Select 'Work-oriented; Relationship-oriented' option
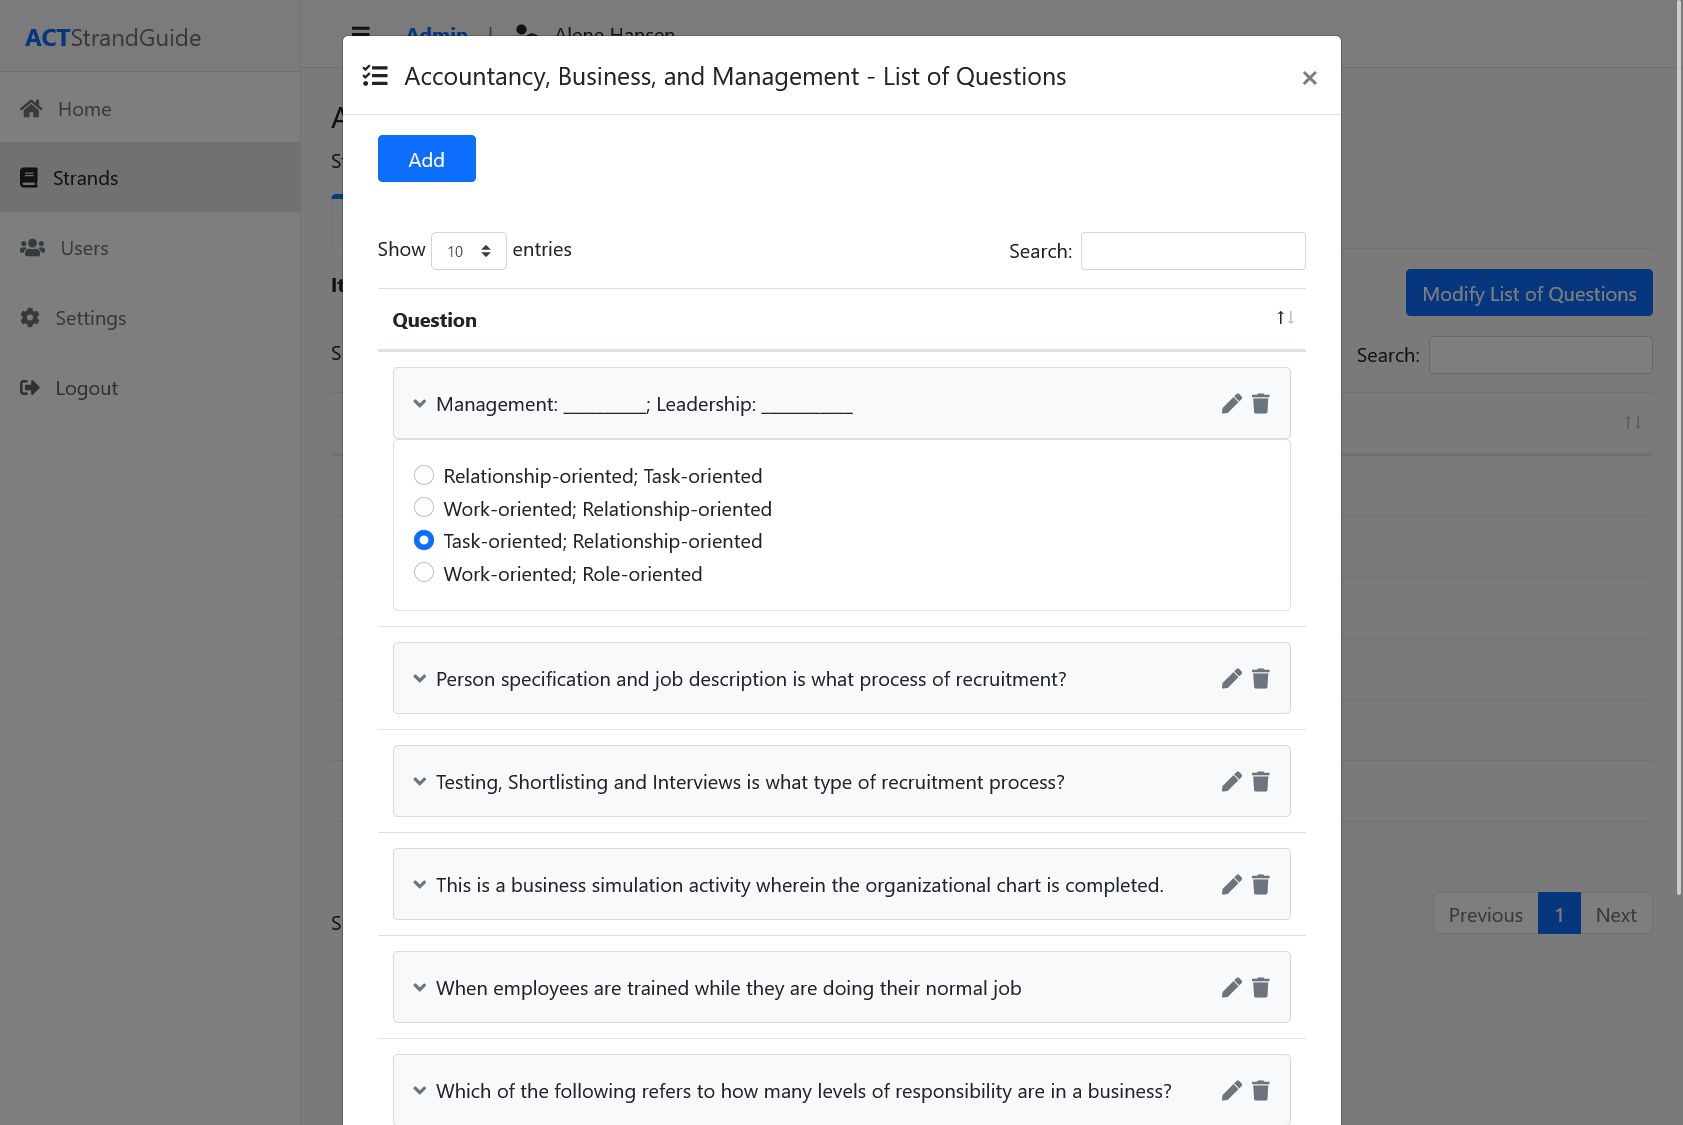This screenshot has width=1683, height=1125. click(x=424, y=508)
